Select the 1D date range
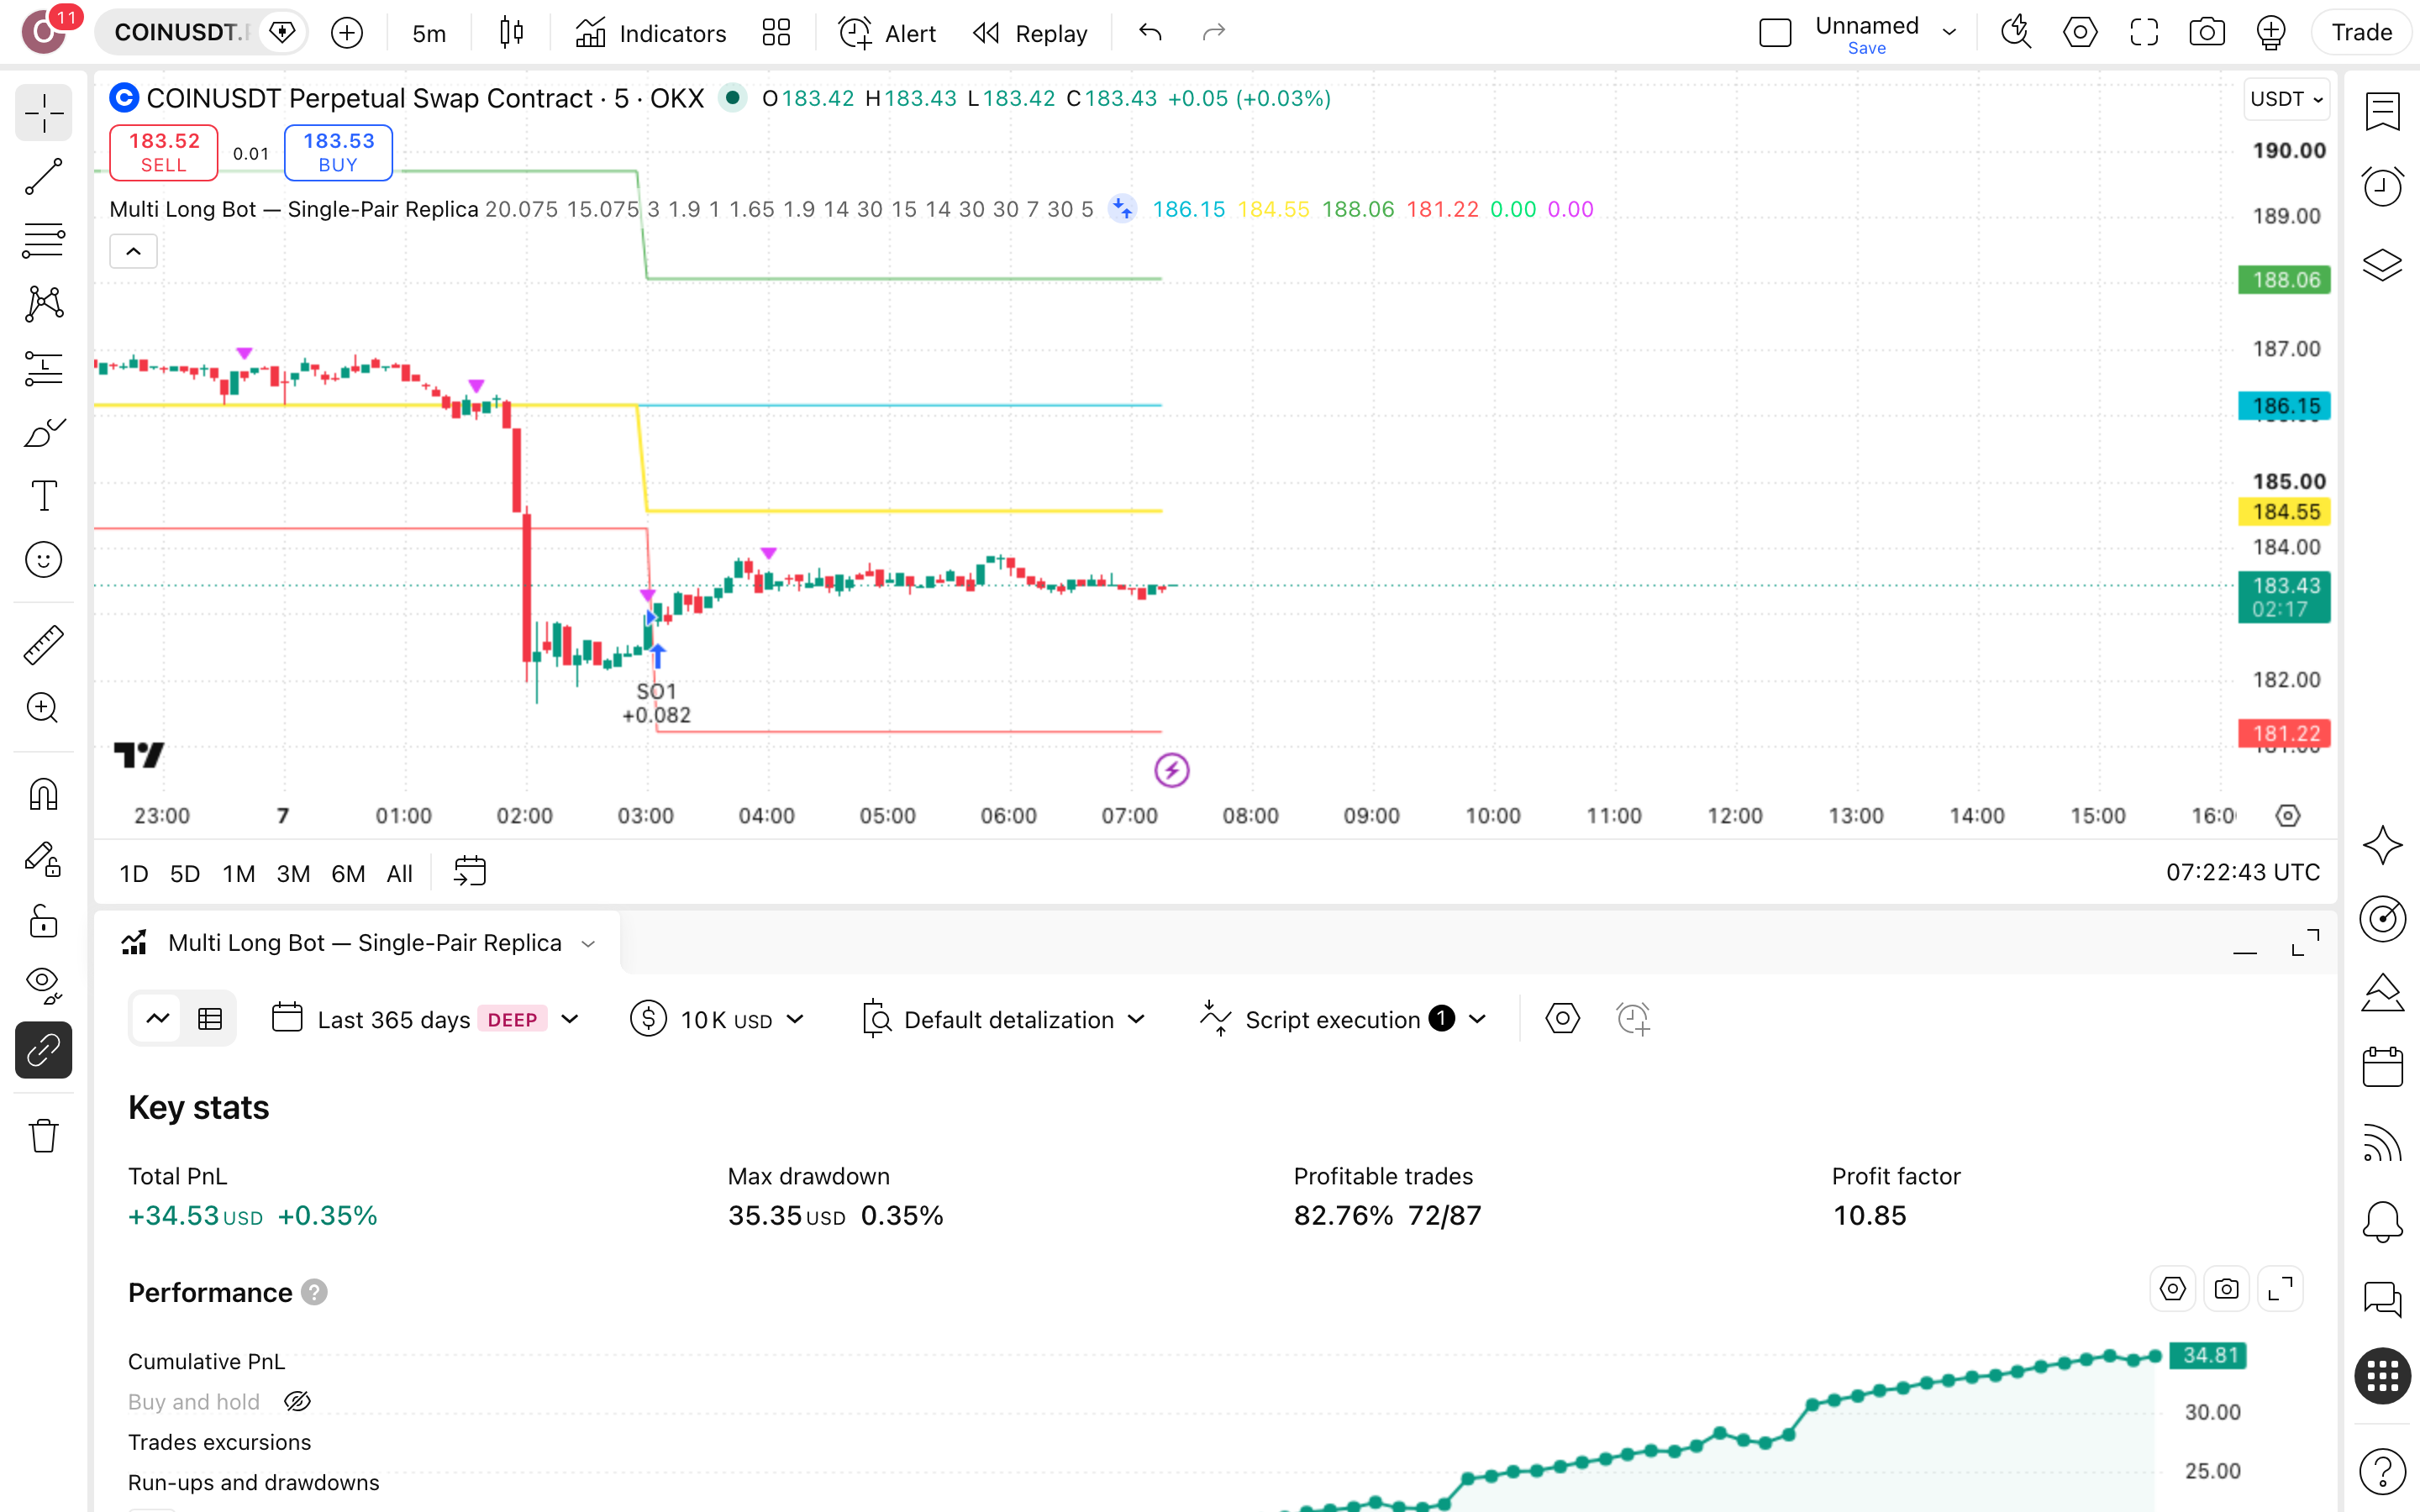This screenshot has height=1512, width=2420. pyautogui.click(x=134, y=873)
